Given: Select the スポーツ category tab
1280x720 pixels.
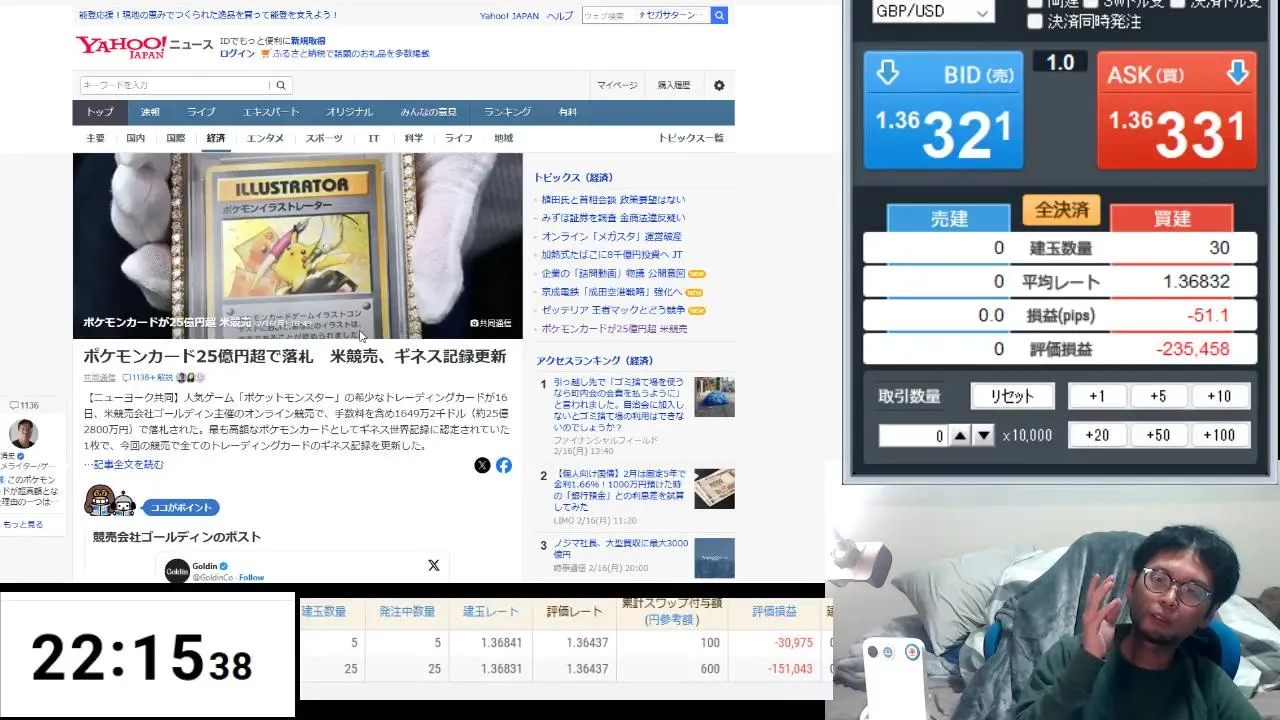Looking at the screenshot, I should 324,139.
